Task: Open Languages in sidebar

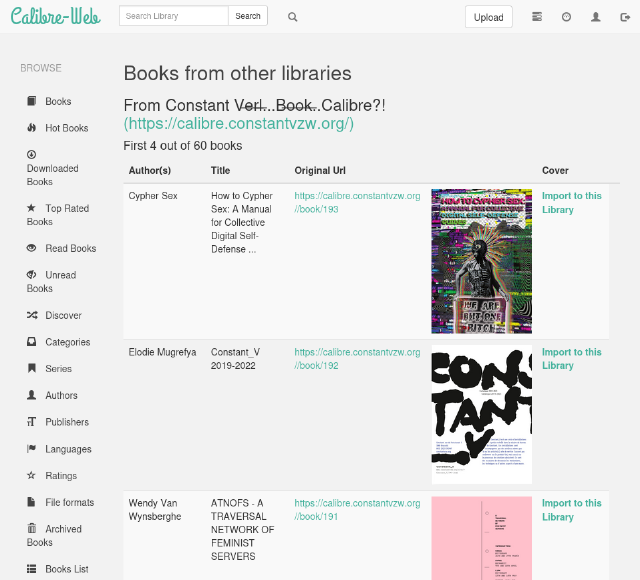Action: (x=68, y=449)
